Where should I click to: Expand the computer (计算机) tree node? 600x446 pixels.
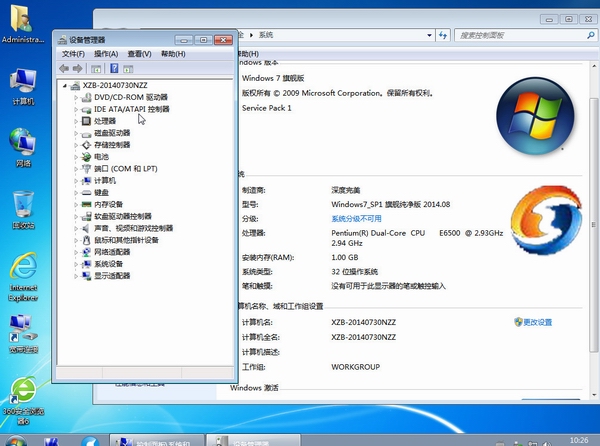coord(76,181)
